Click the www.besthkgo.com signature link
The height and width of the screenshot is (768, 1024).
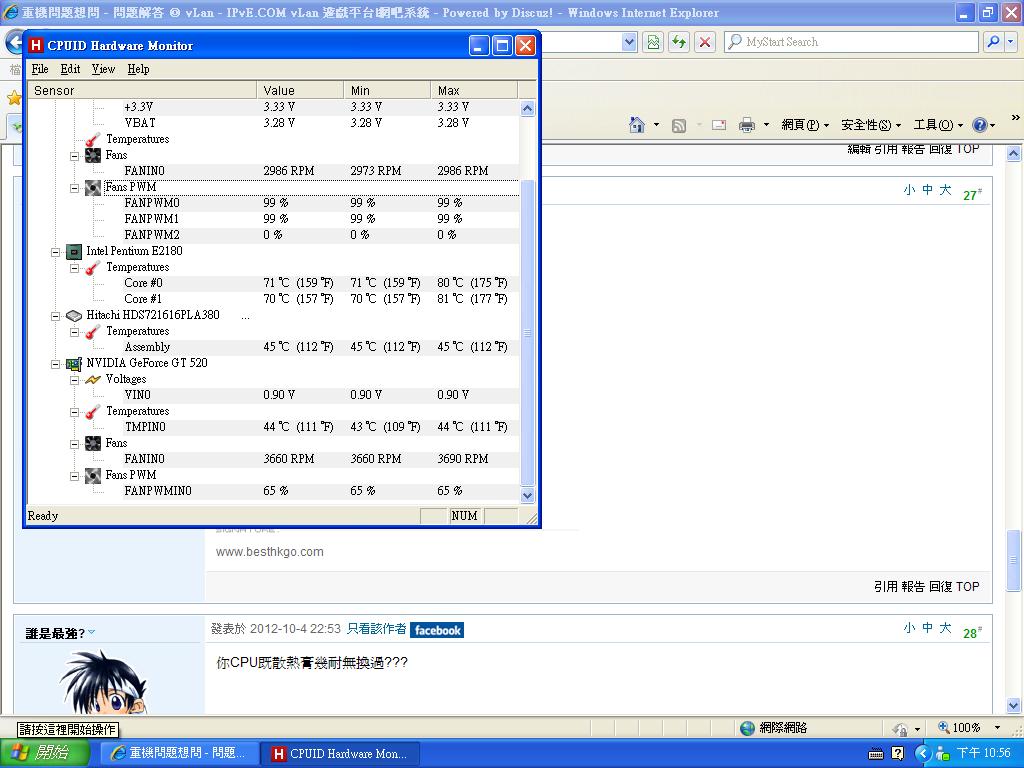270,552
